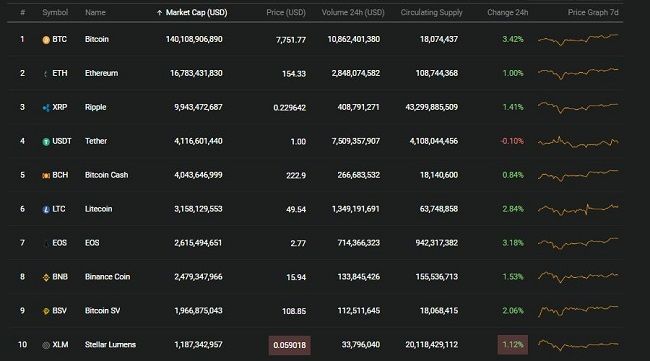650x361 pixels.
Task: Click the Binance Coin logo icon
Action: click(x=46, y=277)
